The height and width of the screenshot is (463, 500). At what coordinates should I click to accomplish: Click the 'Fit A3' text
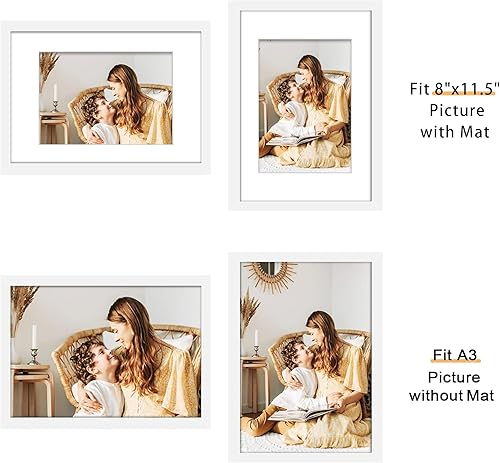pyautogui.click(x=455, y=355)
